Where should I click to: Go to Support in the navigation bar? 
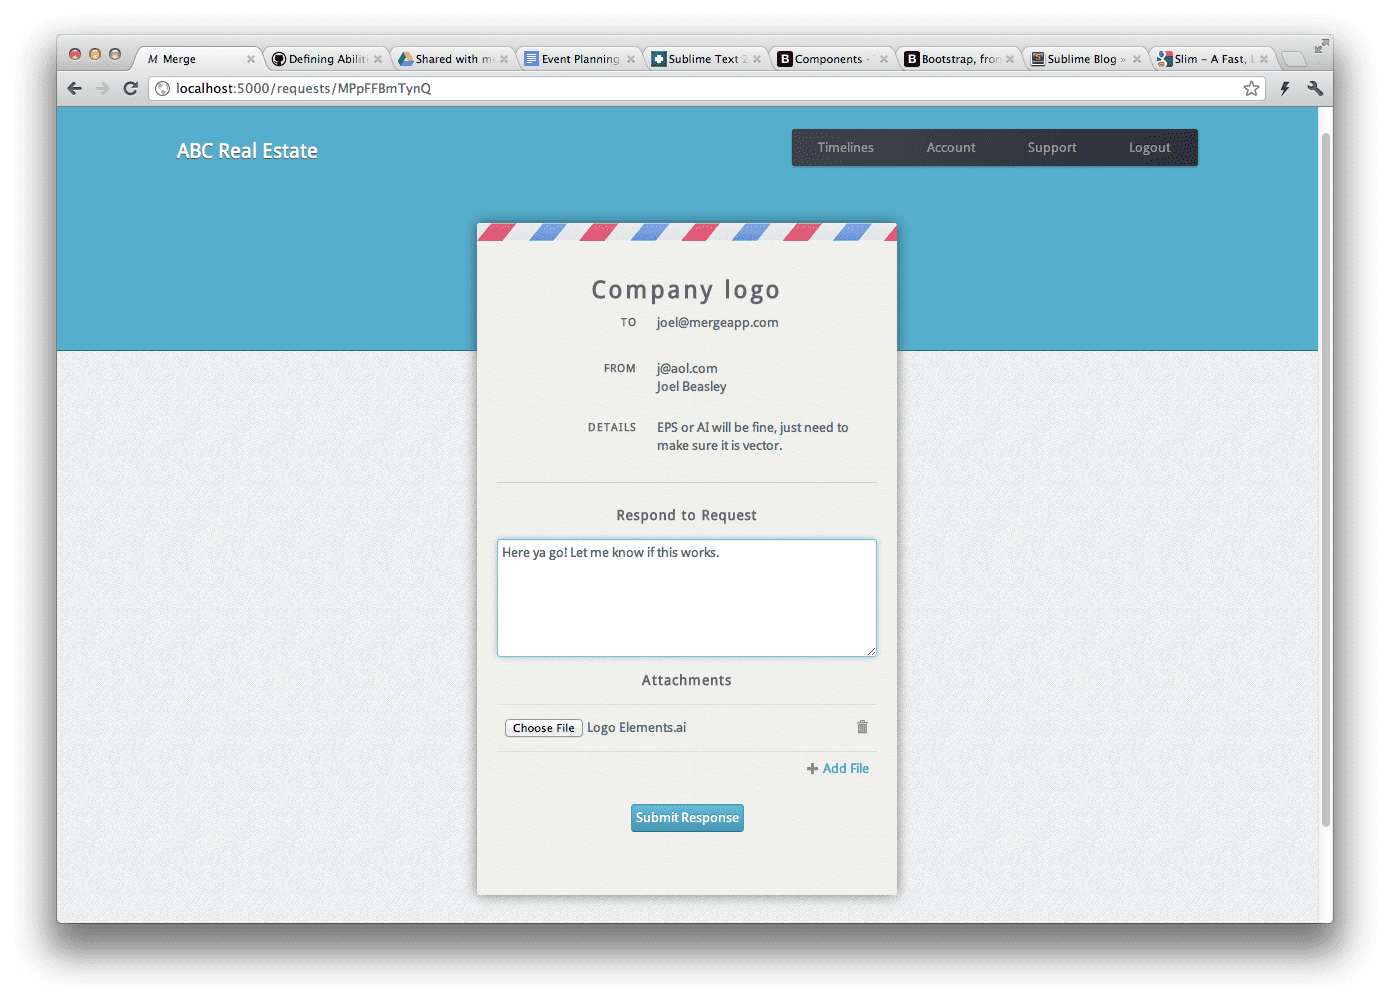1052,147
